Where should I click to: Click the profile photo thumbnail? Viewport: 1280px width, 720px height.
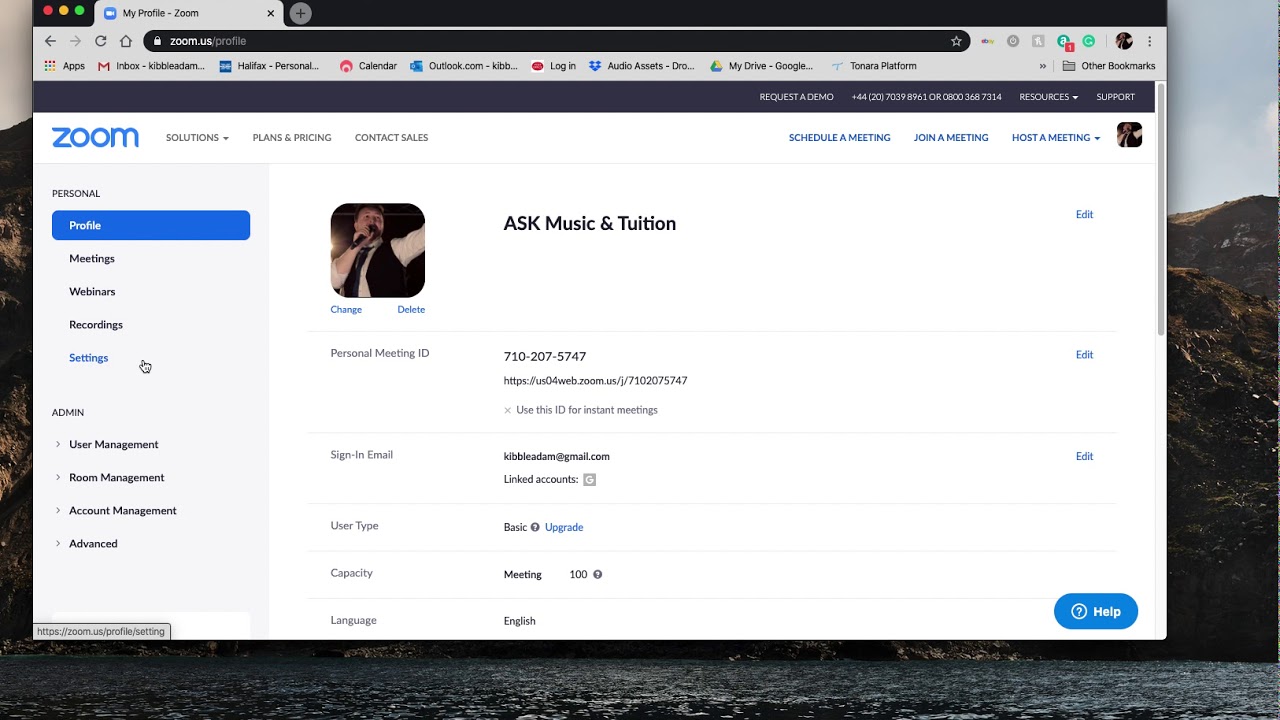[378, 251]
